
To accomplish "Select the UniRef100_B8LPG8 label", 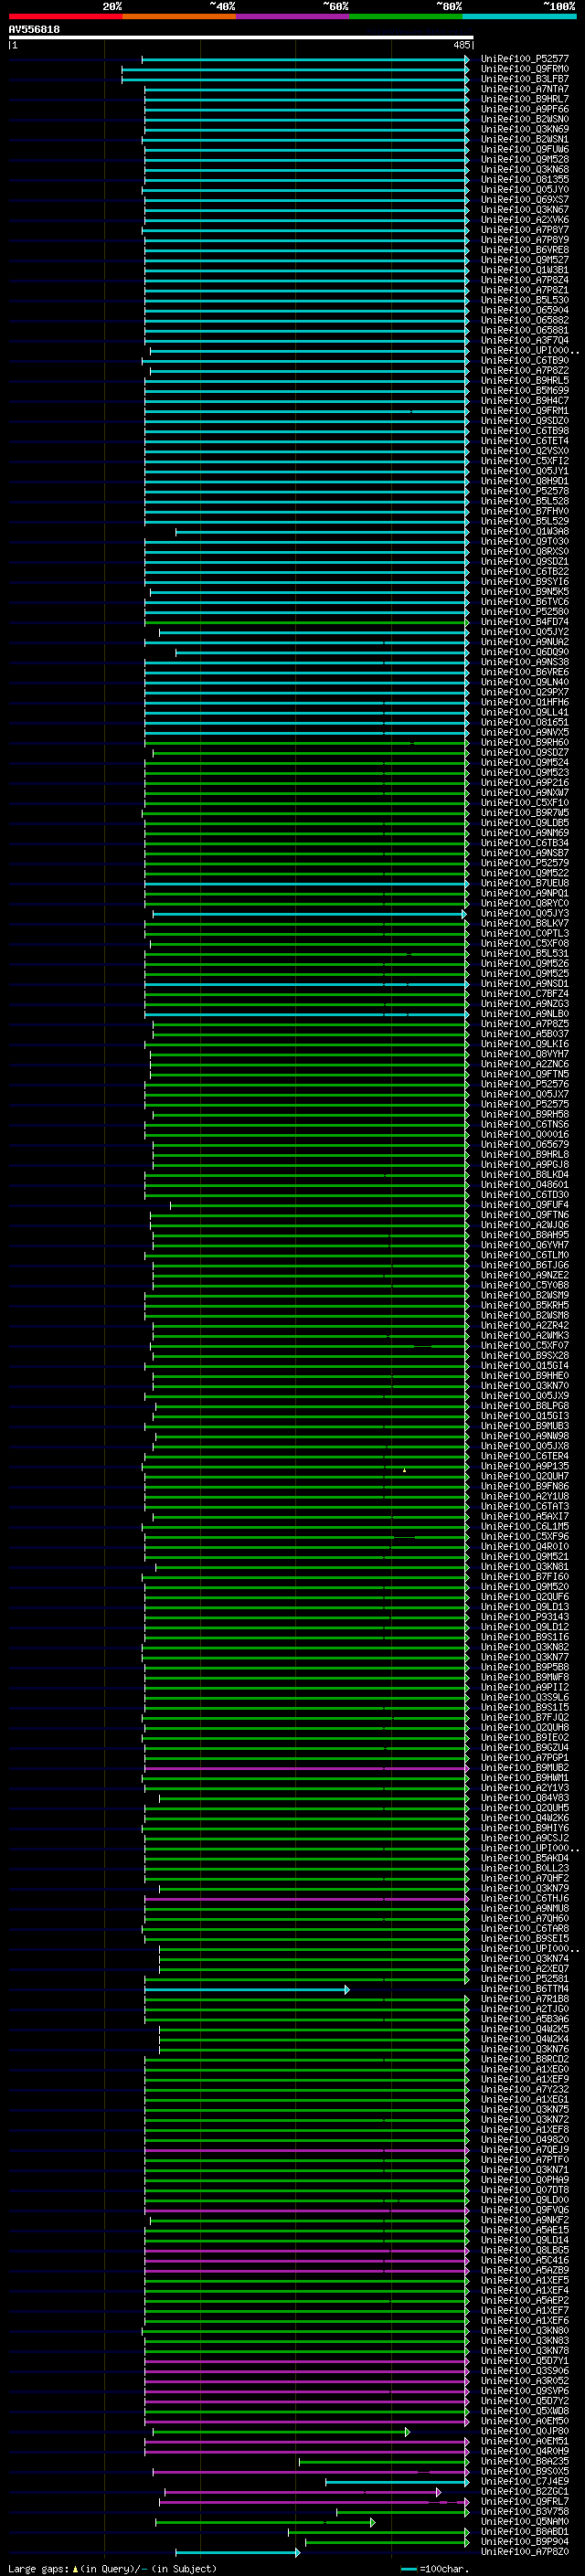I will click(524, 1406).
